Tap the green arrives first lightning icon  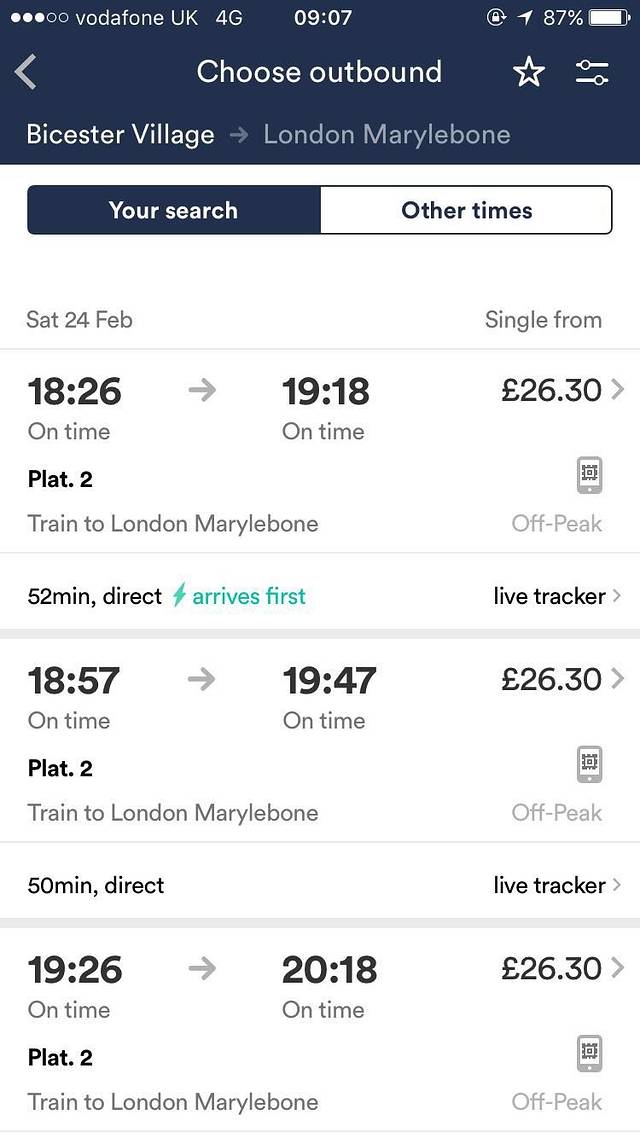[180, 596]
